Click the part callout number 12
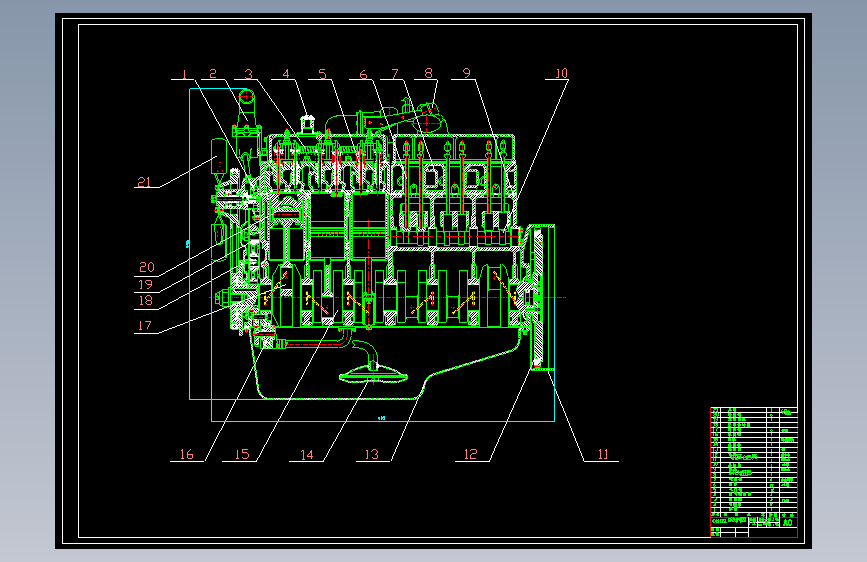867x562 pixels. click(x=470, y=454)
